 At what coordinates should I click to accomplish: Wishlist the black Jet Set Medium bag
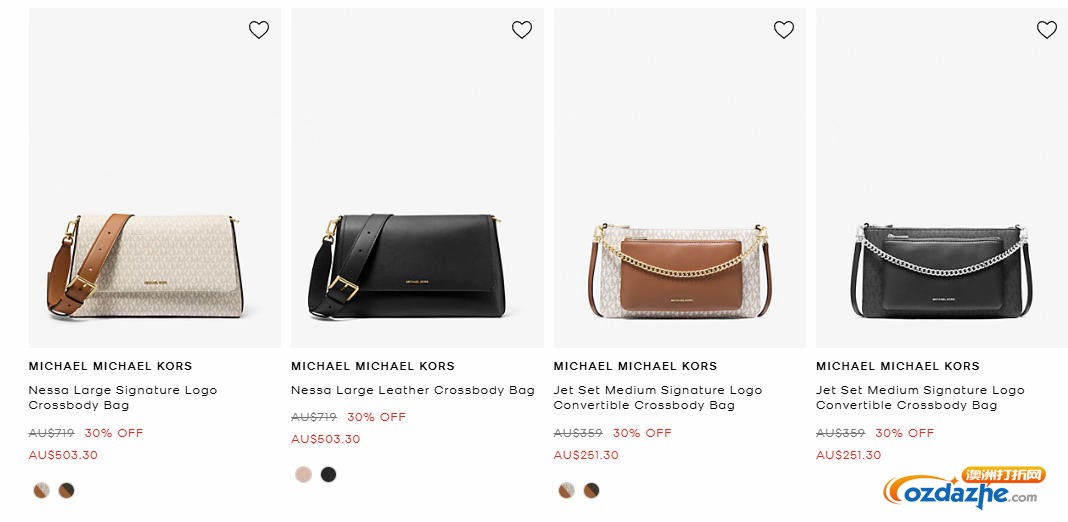(1047, 30)
